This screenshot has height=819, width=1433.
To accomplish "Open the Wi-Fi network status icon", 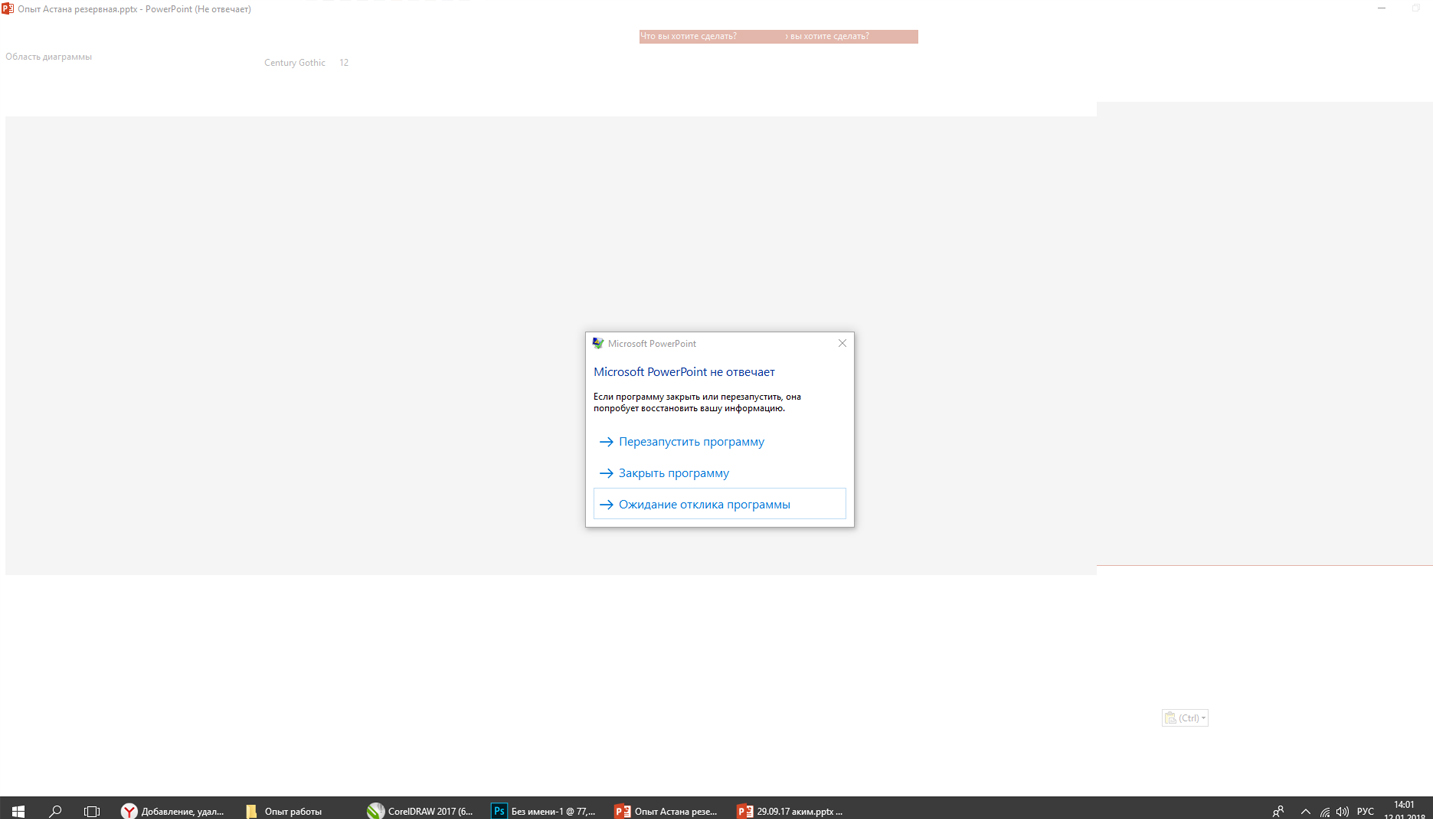I will pos(1324,811).
